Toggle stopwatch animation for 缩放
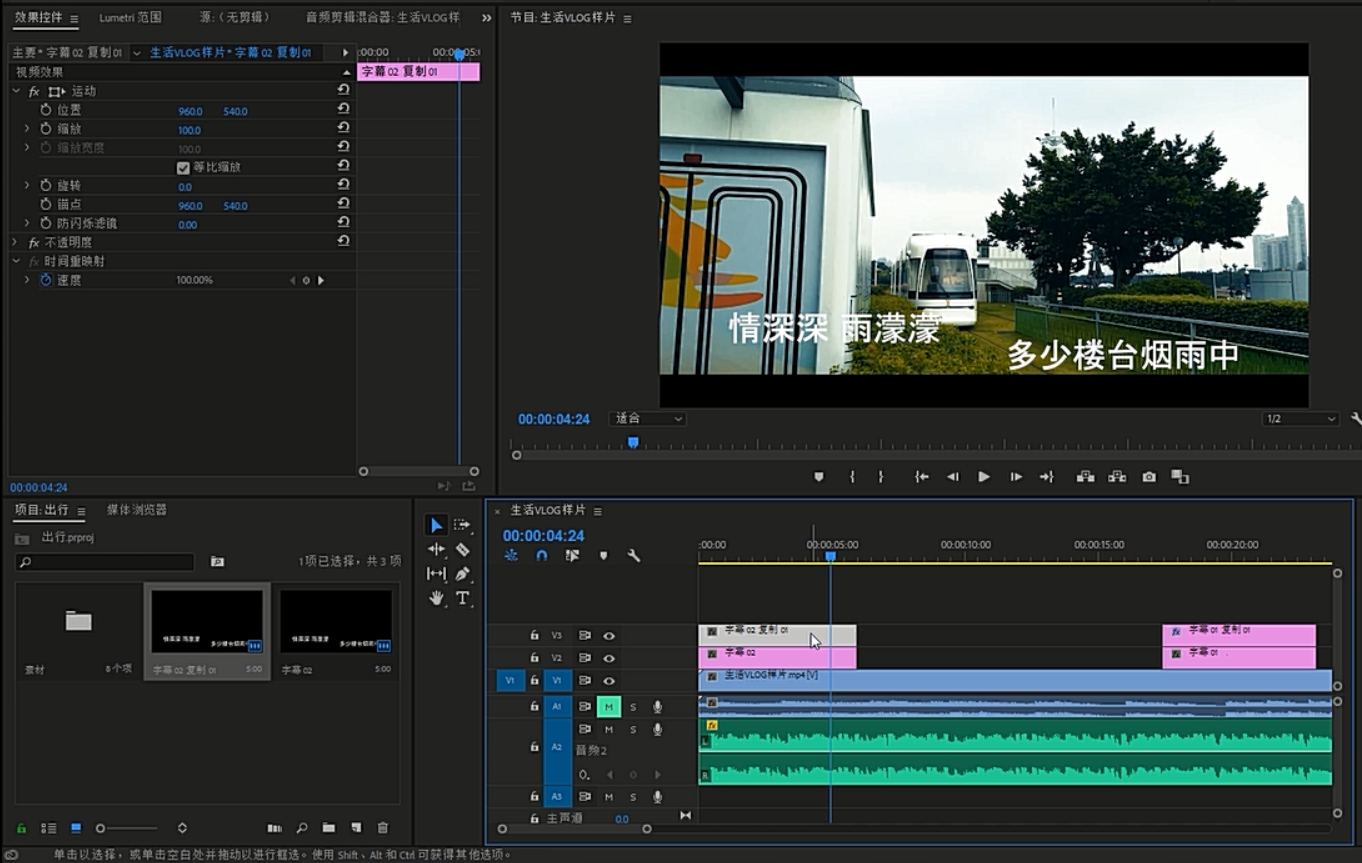 click(x=46, y=129)
